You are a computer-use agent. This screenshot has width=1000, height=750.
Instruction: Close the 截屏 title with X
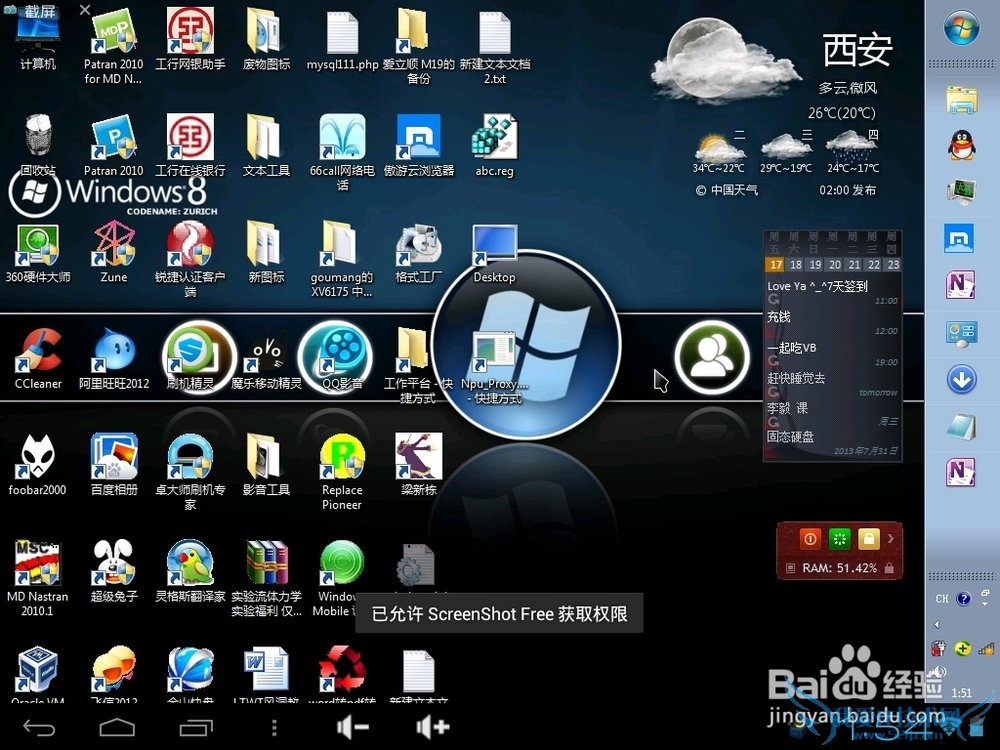[x=85, y=10]
